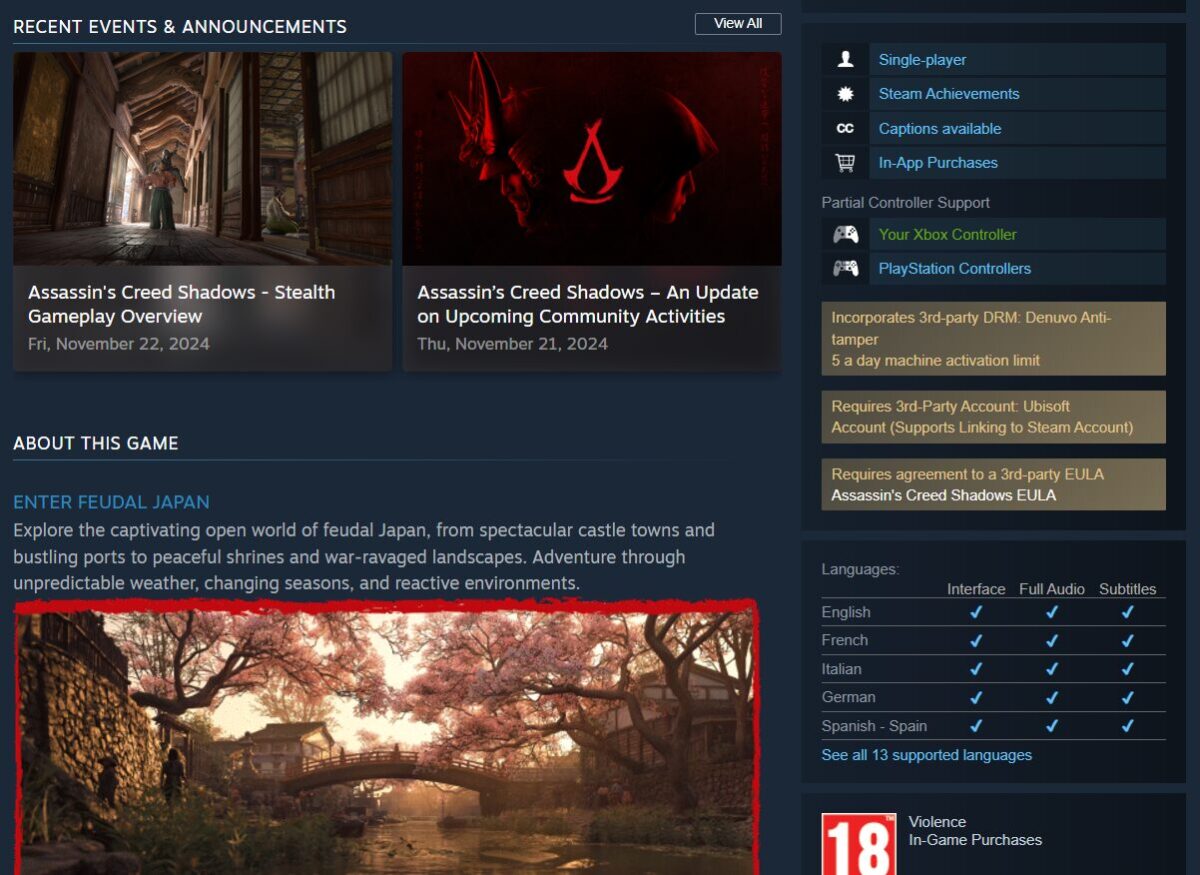Image resolution: width=1200 pixels, height=875 pixels.
Task: Click the In-App Purchases cart icon
Action: pos(845,163)
